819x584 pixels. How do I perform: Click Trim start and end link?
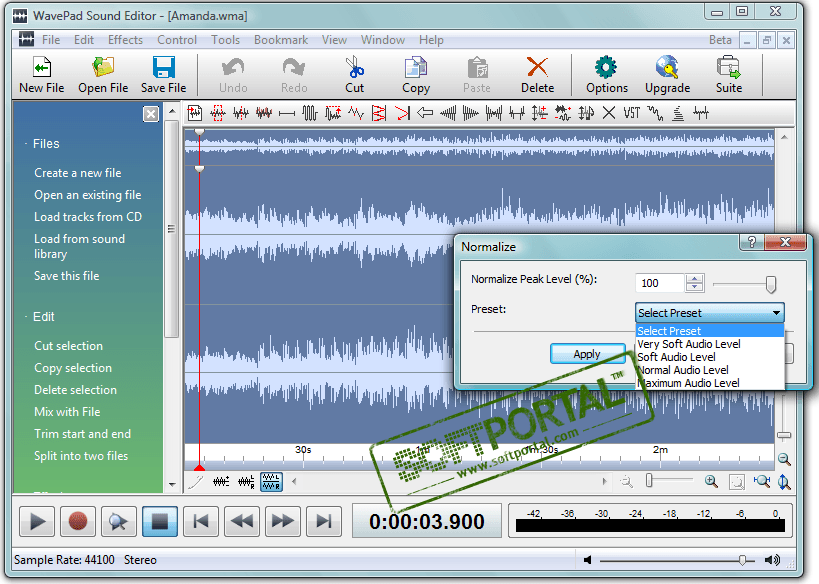pos(83,434)
